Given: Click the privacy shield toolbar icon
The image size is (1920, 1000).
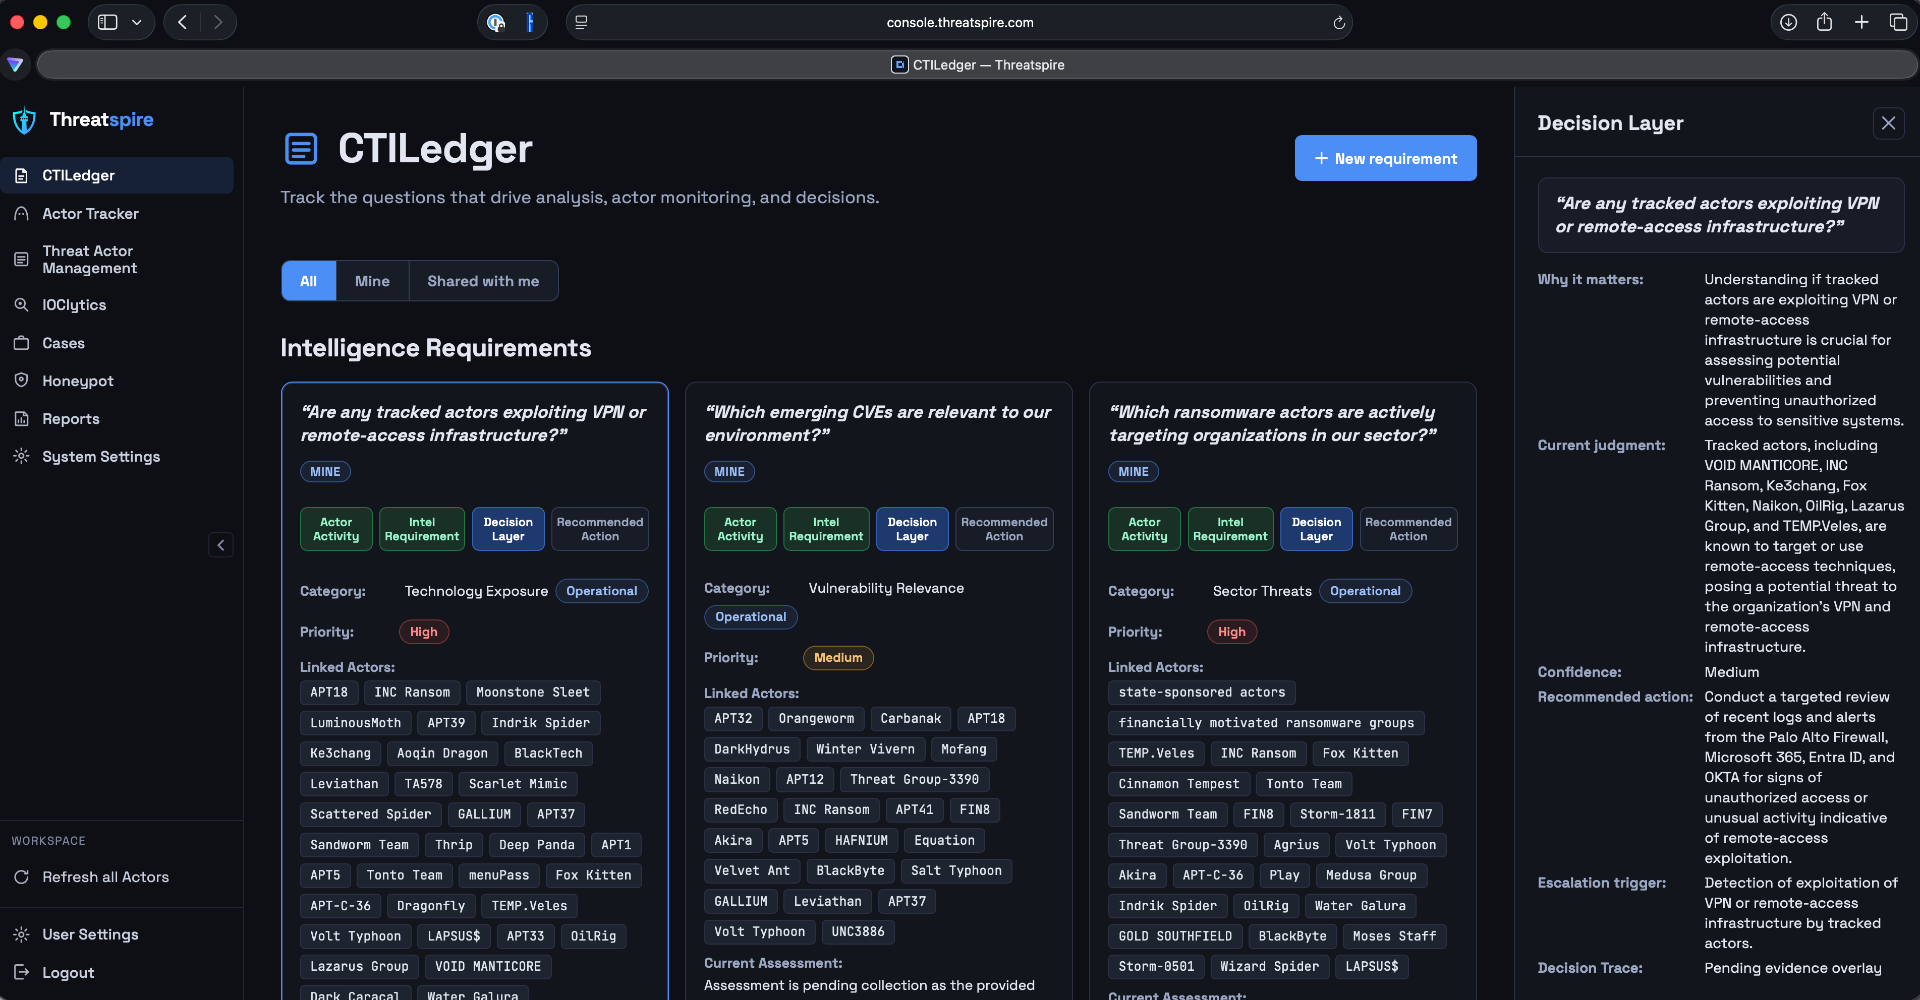Looking at the screenshot, I should pos(496,22).
